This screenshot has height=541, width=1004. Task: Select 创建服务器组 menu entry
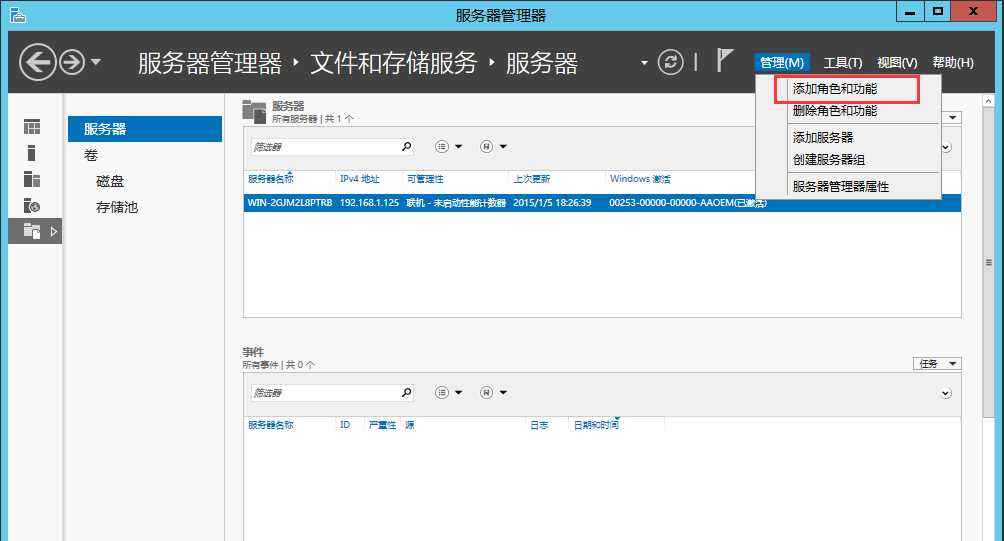[829, 160]
